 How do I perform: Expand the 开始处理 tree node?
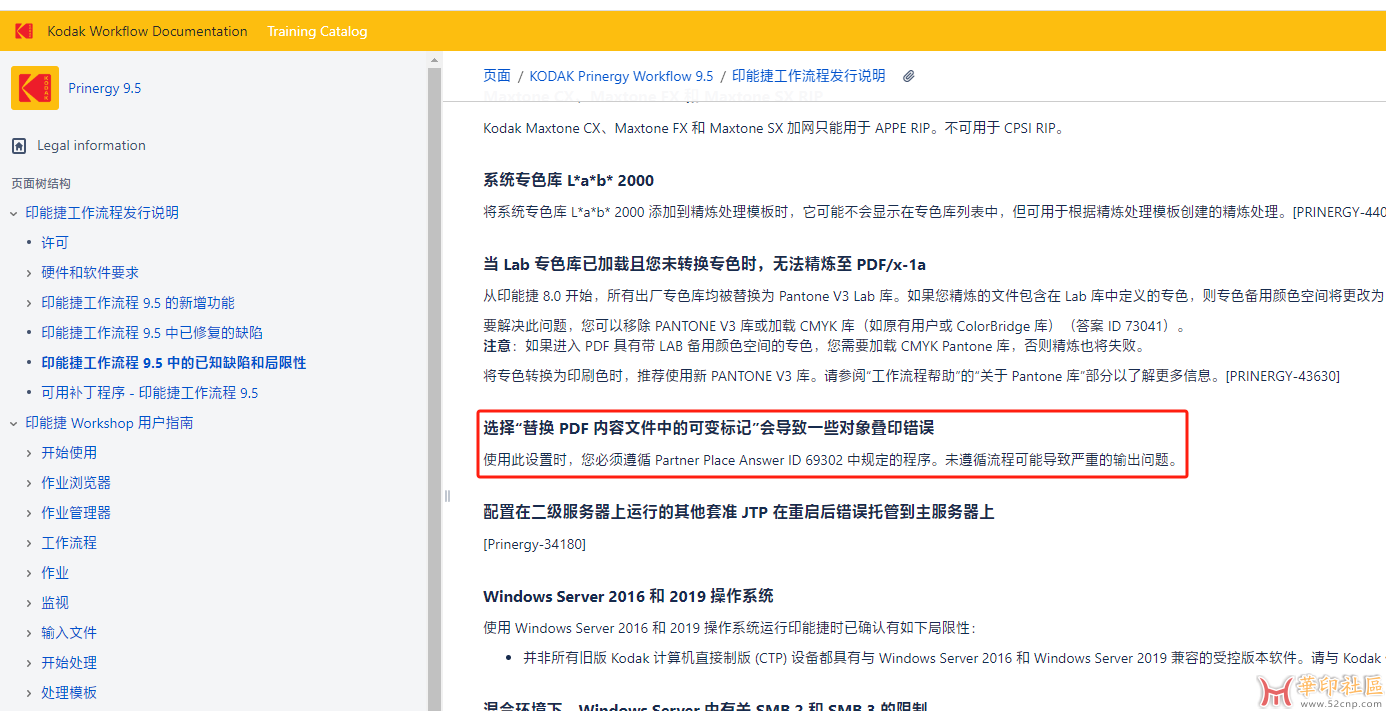pyautogui.click(x=29, y=663)
